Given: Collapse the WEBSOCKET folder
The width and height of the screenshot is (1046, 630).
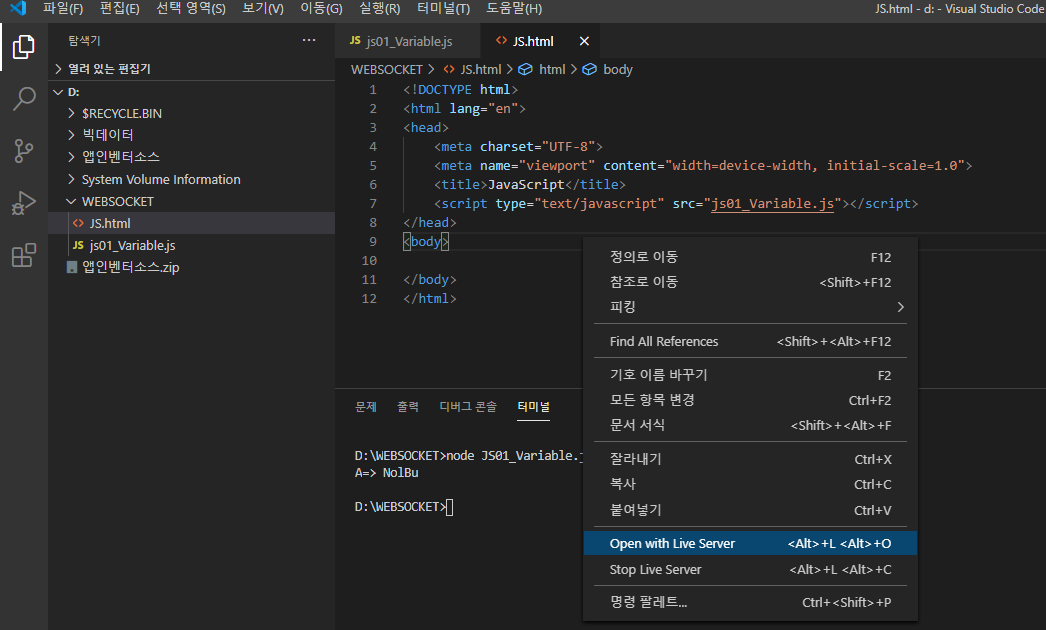Looking at the screenshot, I should pyautogui.click(x=71, y=202).
